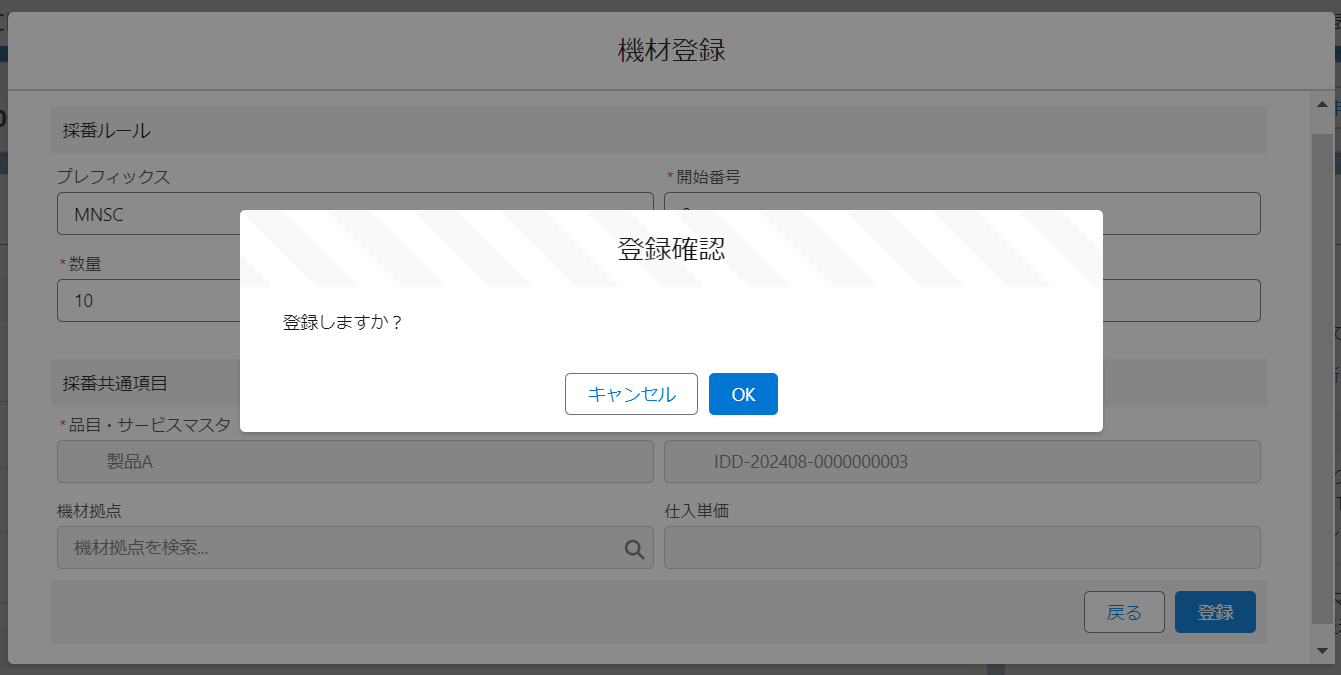This screenshot has width=1341, height=675.
Task: Click the 品目・サービスマスタ field with 製品A
Action: 355,461
